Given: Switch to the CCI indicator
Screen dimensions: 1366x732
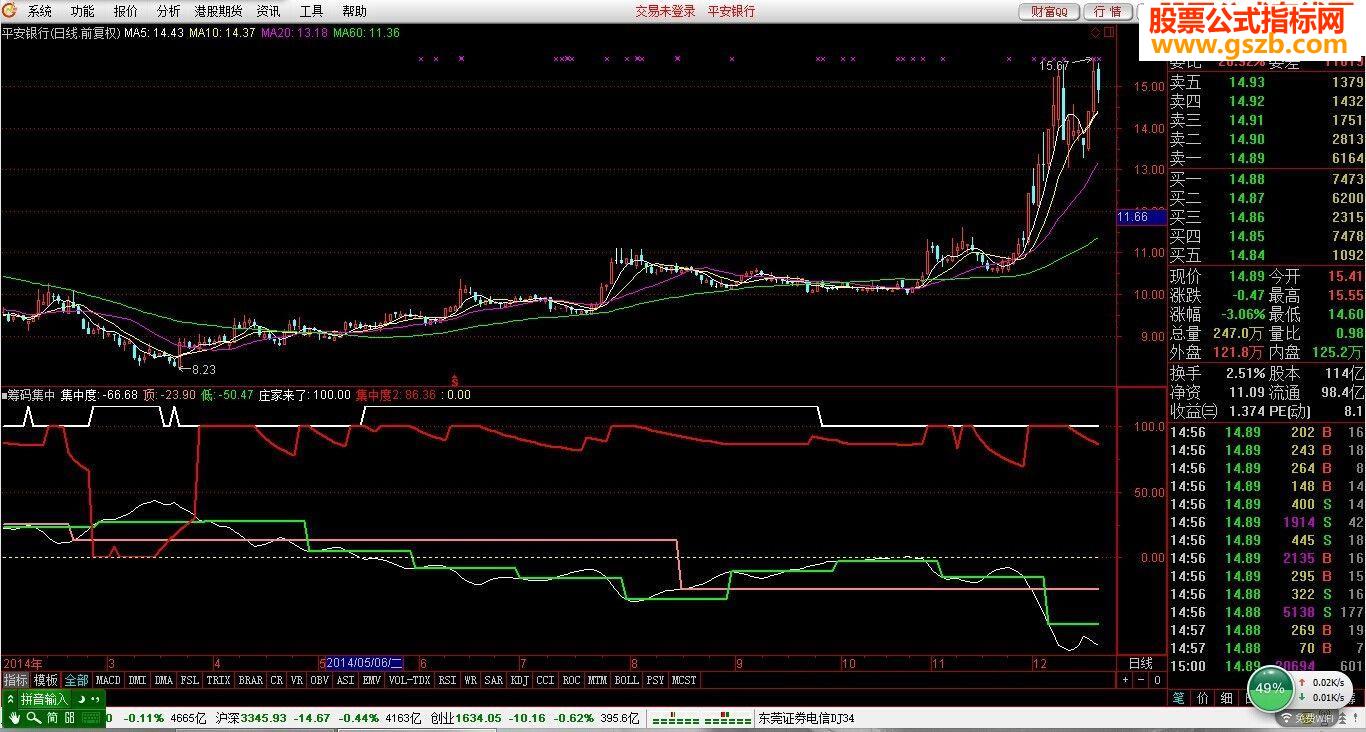Looking at the screenshot, I should pos(545,680).
